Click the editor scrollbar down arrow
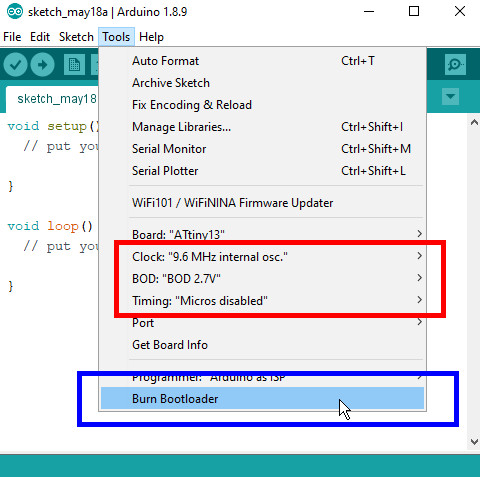Viewport: 480px width, 477px height. point(474,442)
